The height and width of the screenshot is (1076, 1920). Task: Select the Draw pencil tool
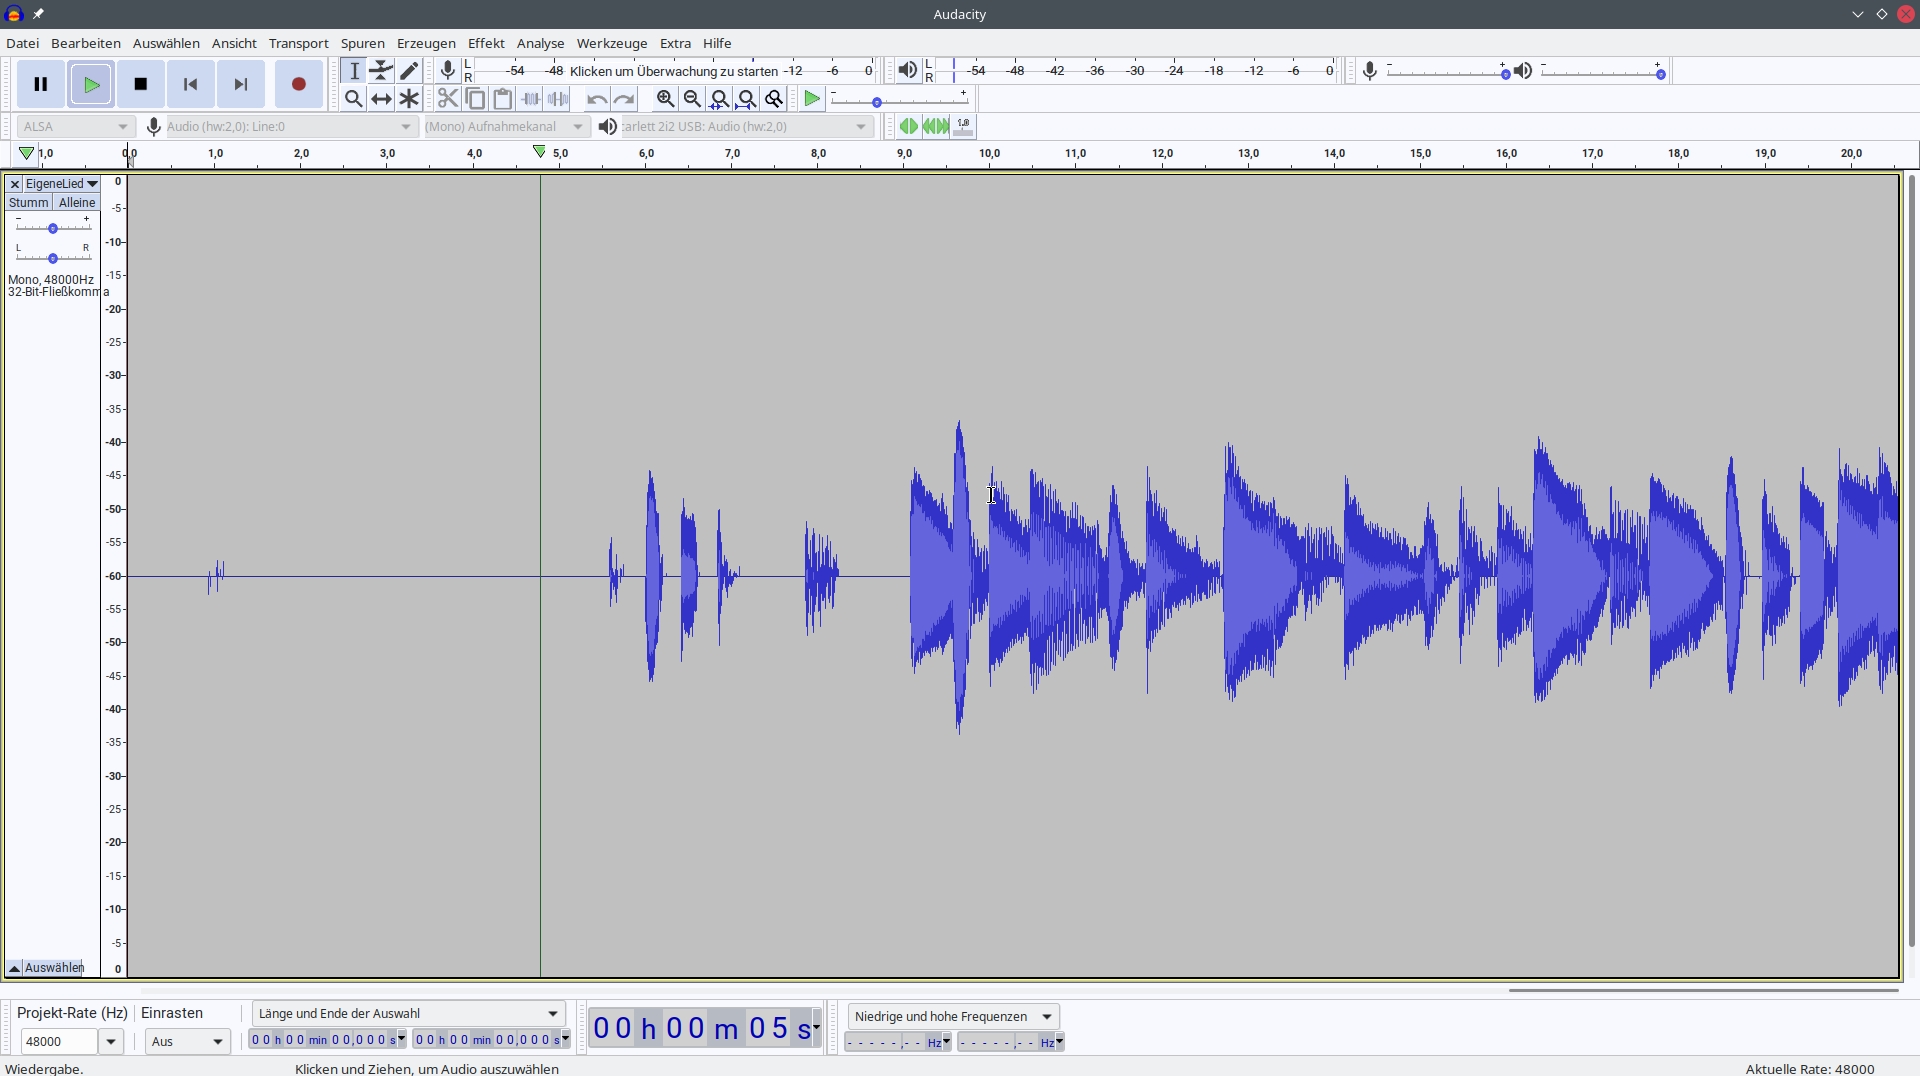click(x=409, y=70)
